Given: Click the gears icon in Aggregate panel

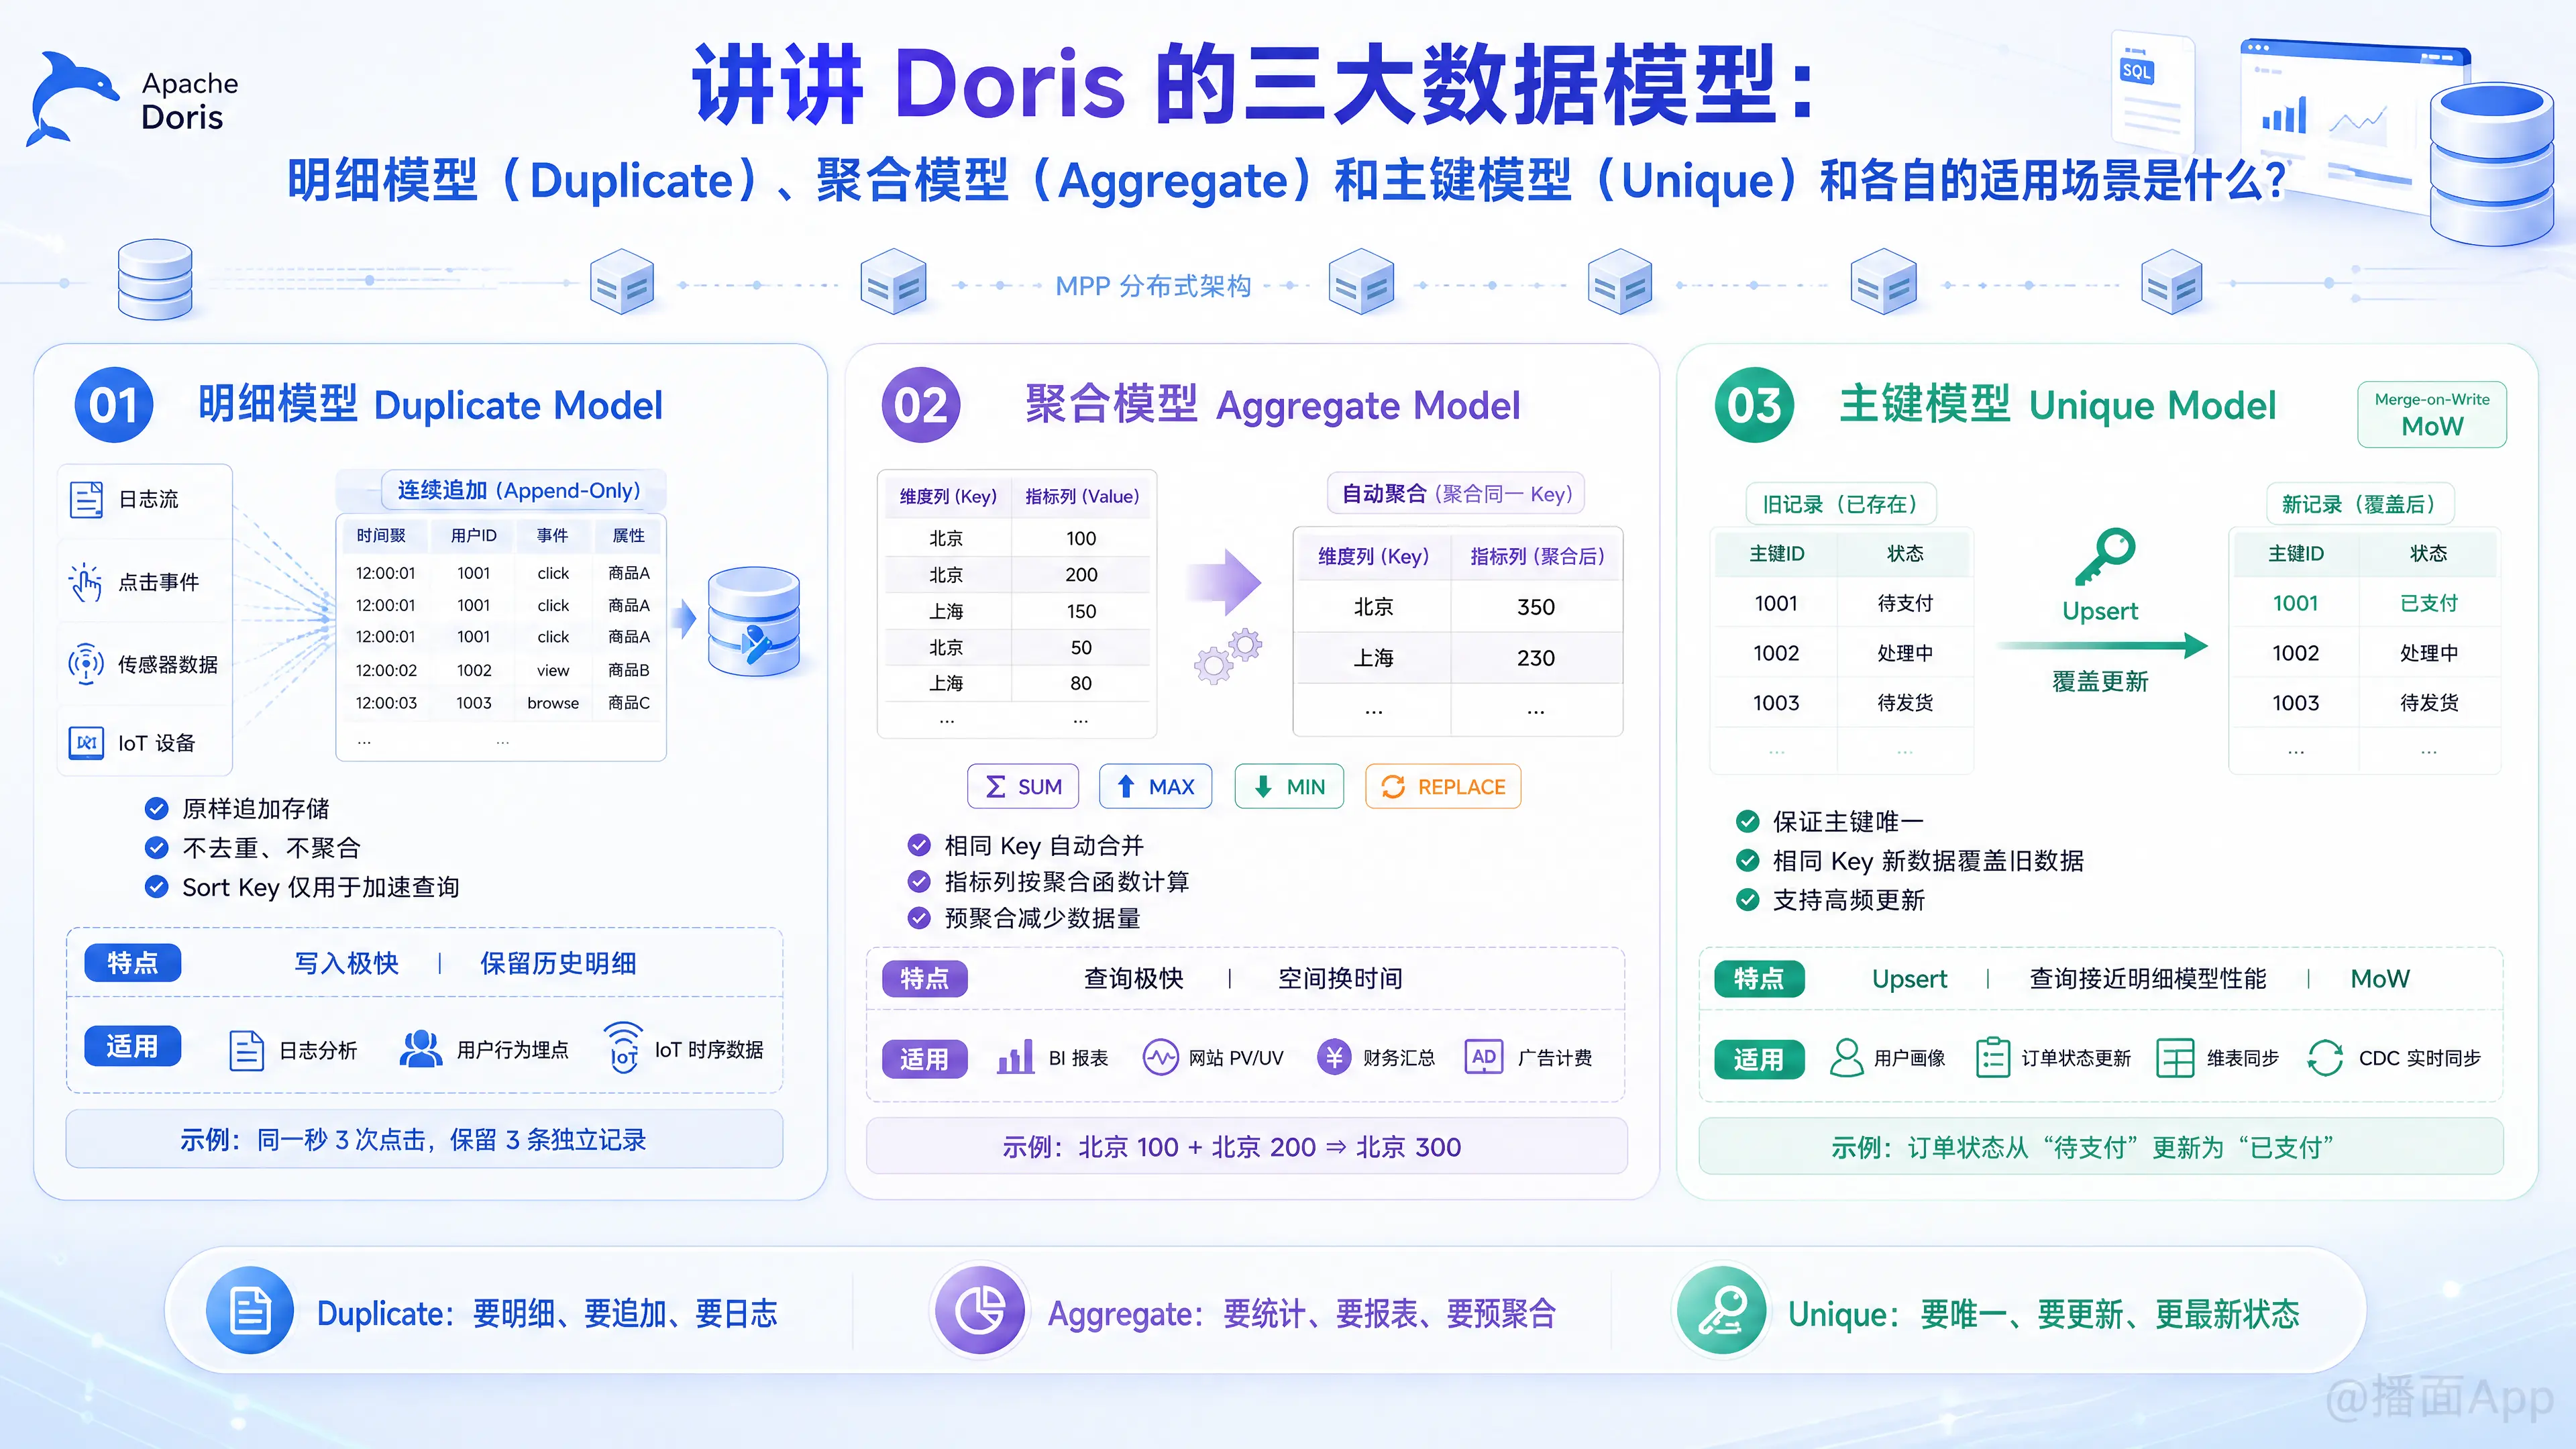Looking at the screenshot, I should pos(1229,656).
